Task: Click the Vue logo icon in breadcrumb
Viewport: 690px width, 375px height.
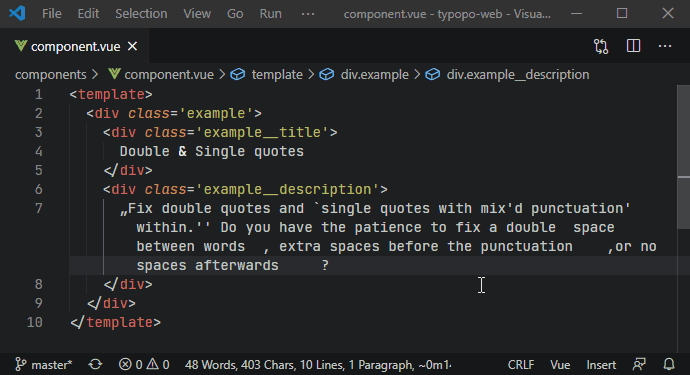Action: pos(114,74)
